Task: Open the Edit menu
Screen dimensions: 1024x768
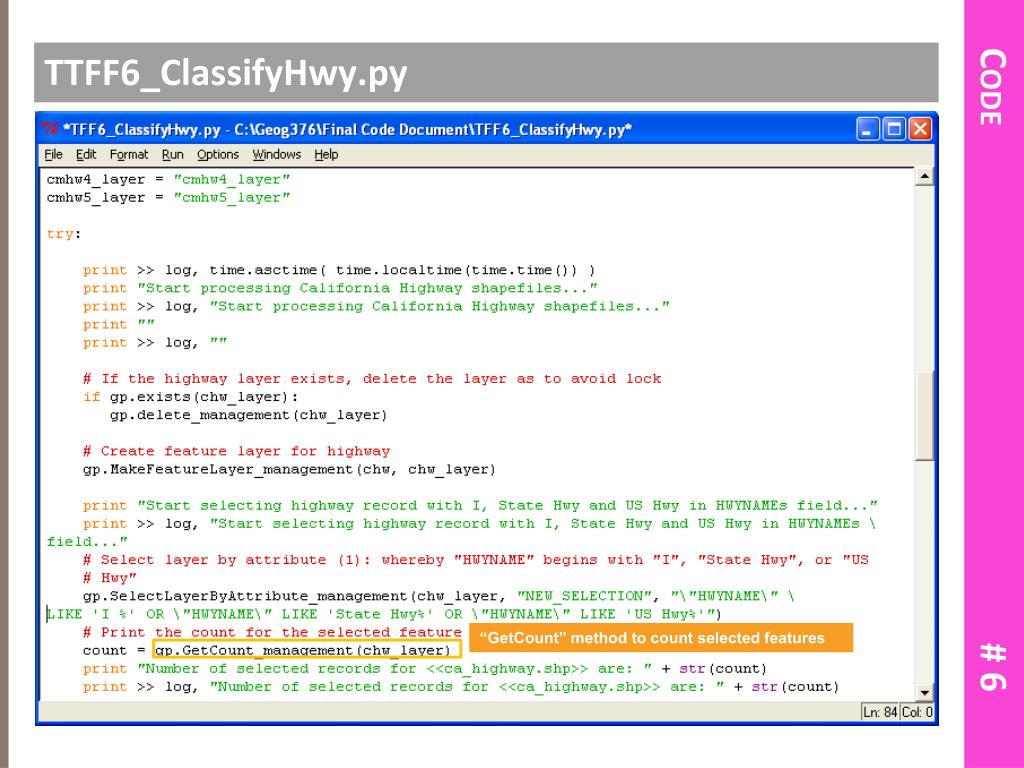Action: pos(86,154)
